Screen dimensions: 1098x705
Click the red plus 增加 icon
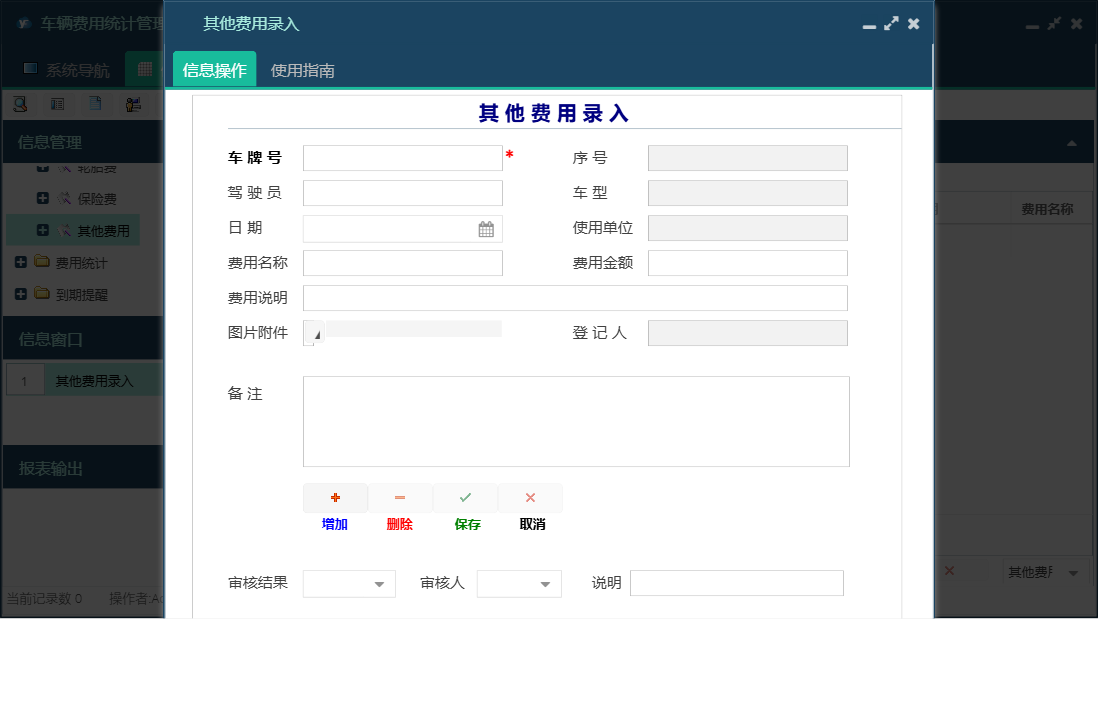point(335,497)
